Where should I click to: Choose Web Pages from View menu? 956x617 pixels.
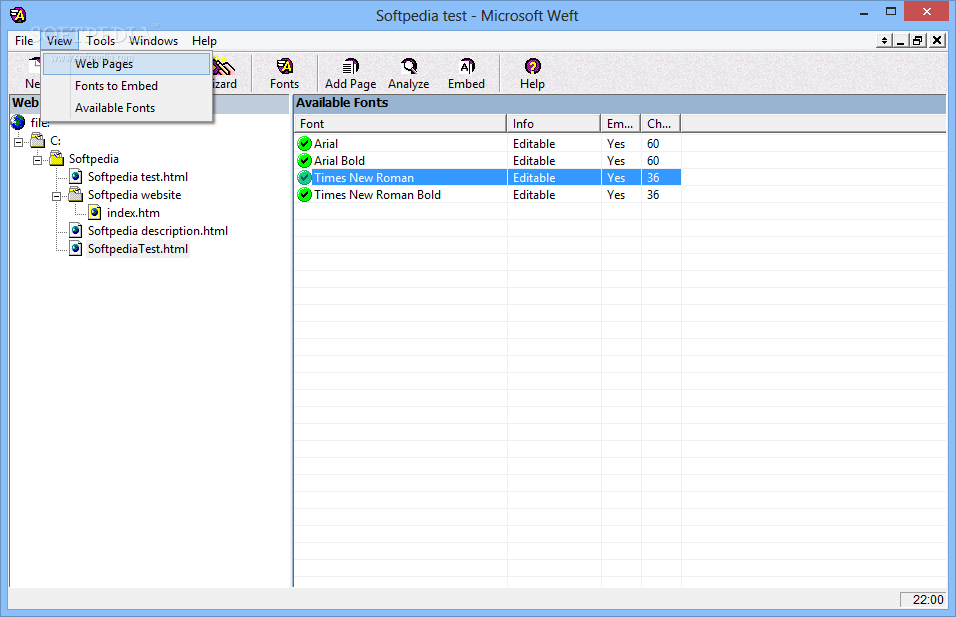[x=126, y=64]
